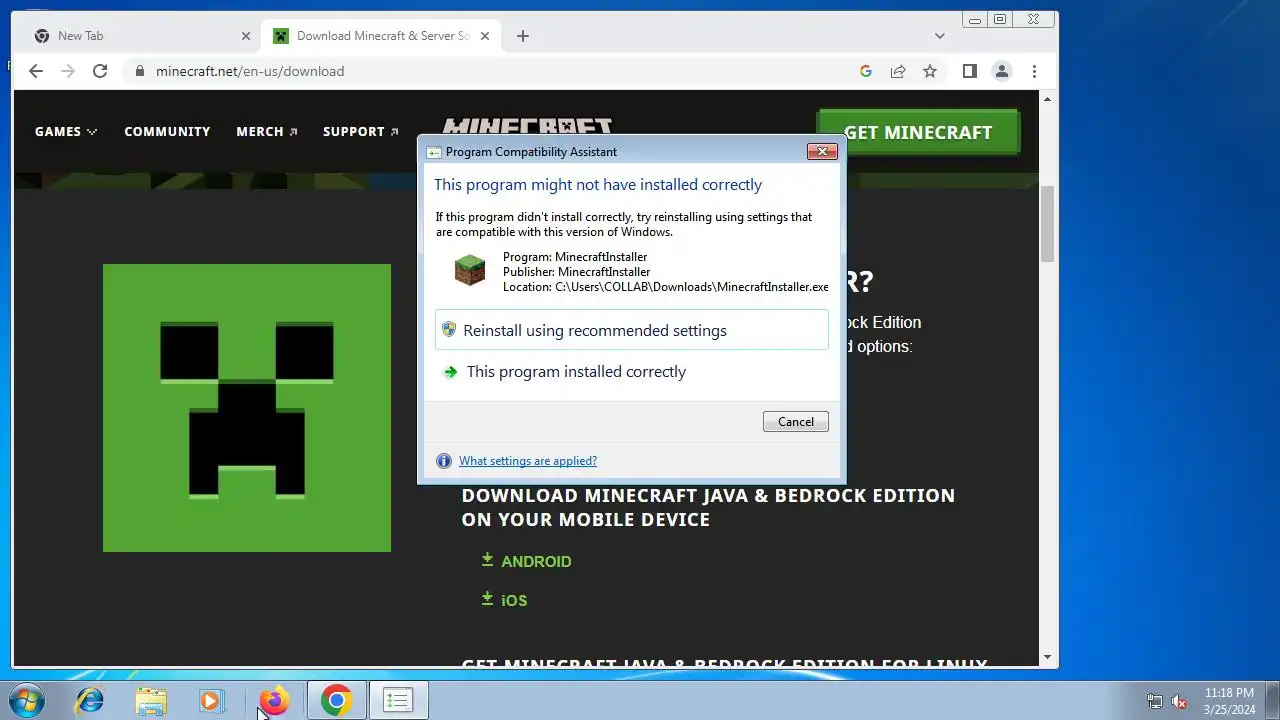Open the Chrome side panel icon
1280x720 pixels.
tap(969, 71)
